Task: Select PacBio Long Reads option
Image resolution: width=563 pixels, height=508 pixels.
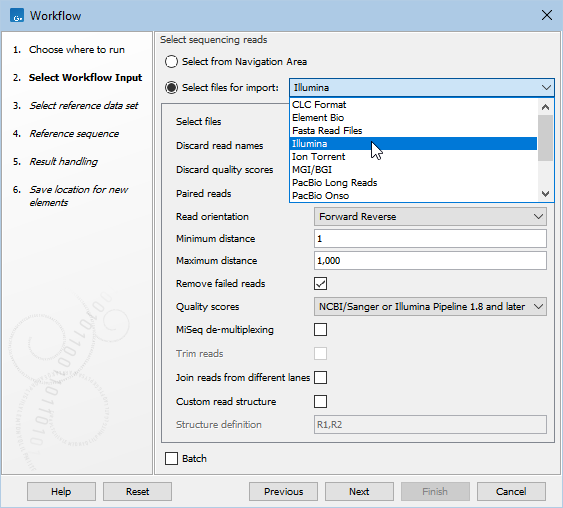Action: tap(413, 182)
